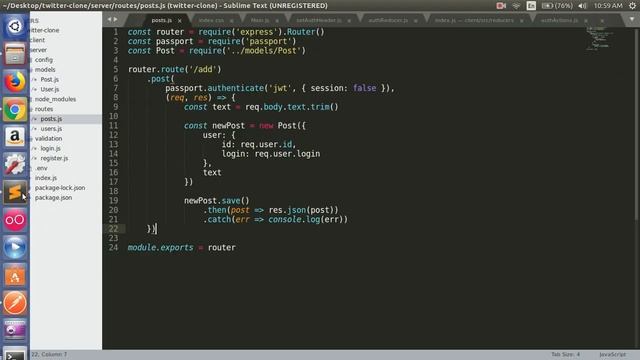Switch to the posts.js tab
Viewport: 640px width, 360px height.
pyautogui.click(x=162, y=20)
